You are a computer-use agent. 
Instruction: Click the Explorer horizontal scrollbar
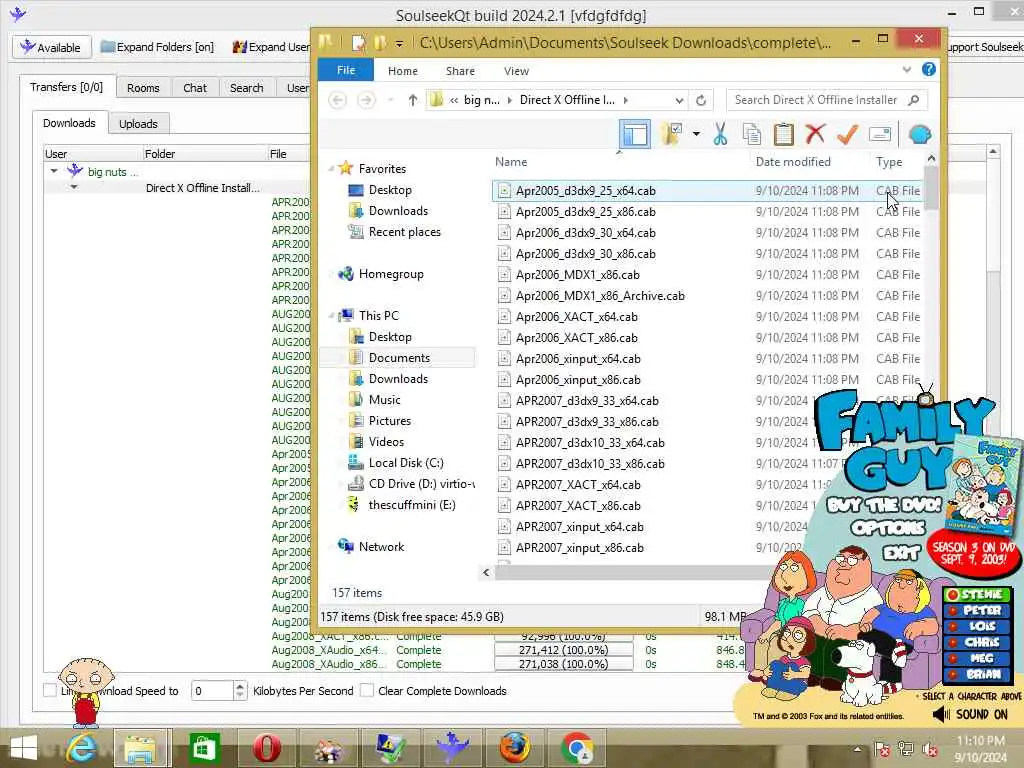632,573
